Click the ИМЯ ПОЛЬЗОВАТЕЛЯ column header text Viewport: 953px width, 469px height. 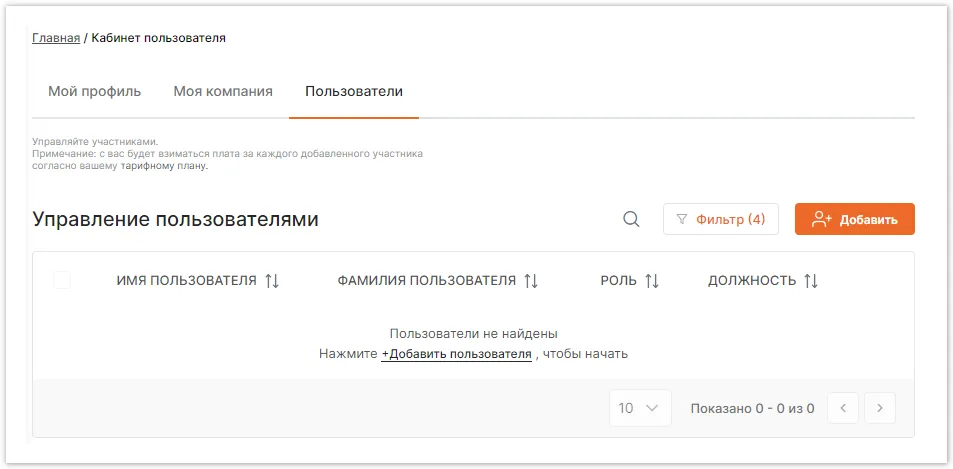(x=187, y=281)
